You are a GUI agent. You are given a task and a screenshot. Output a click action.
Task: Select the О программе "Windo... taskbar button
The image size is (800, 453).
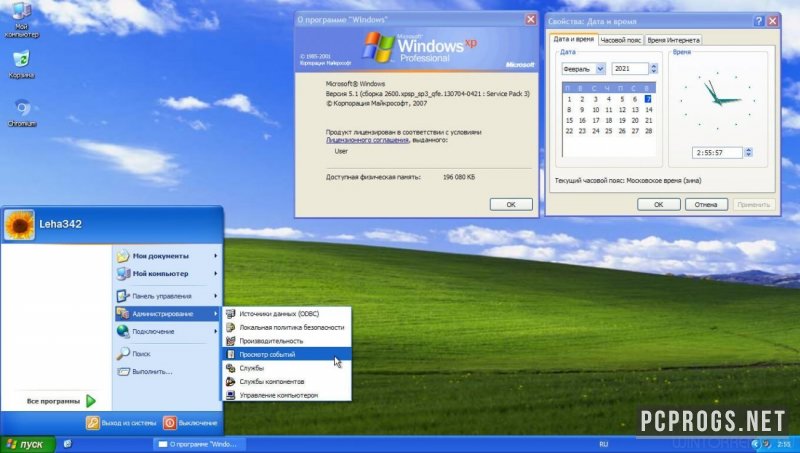tap(198, 444)
